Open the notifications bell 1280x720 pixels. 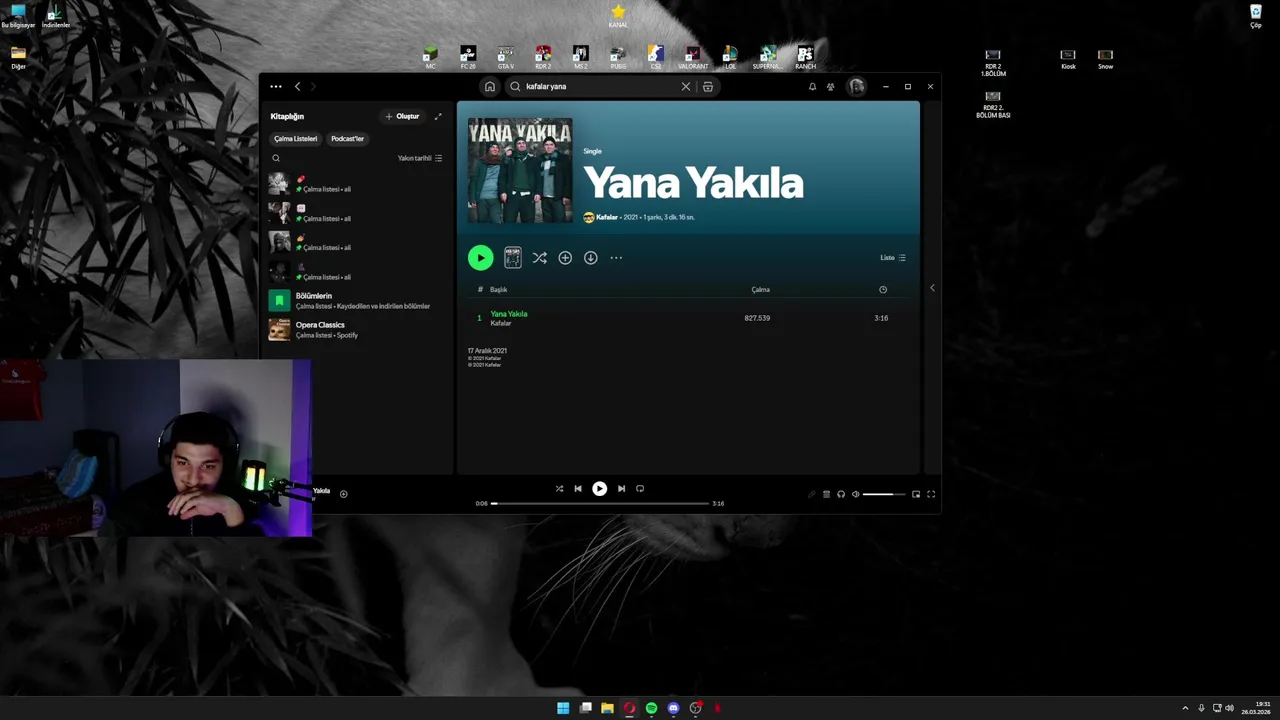(812, 86)
